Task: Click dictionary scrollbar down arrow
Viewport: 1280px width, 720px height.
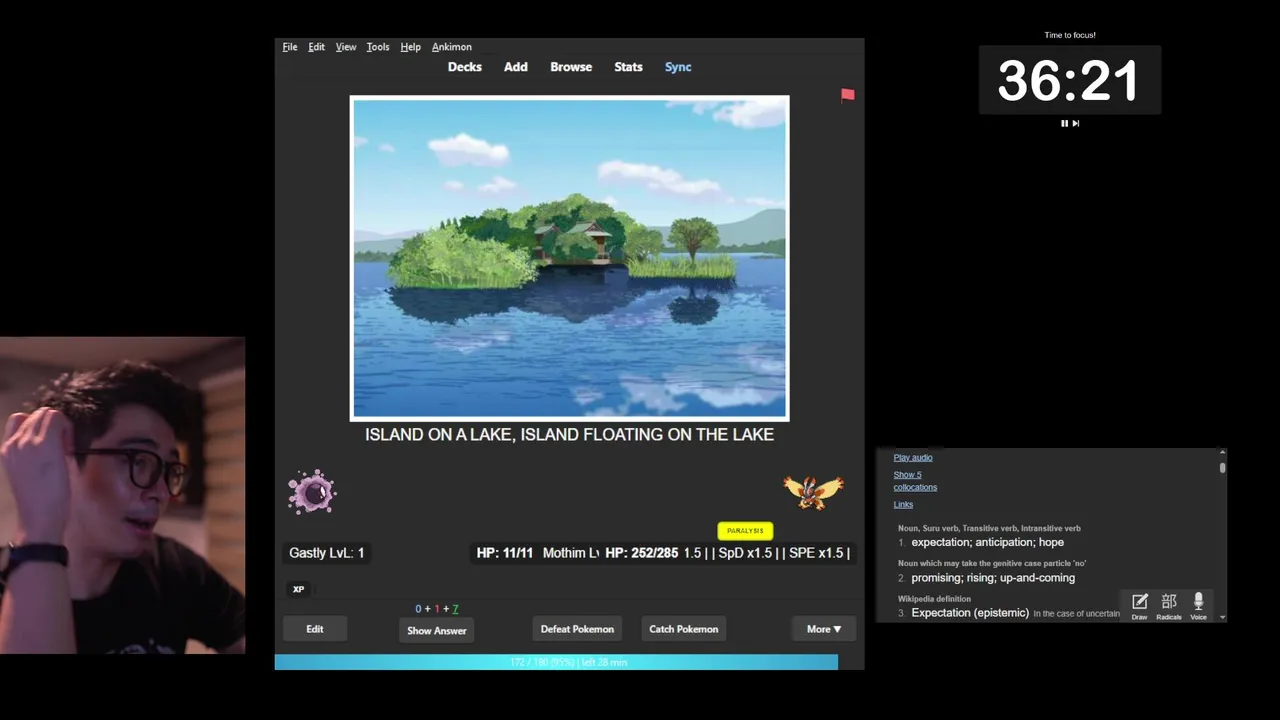Action: pos(1222,617)
